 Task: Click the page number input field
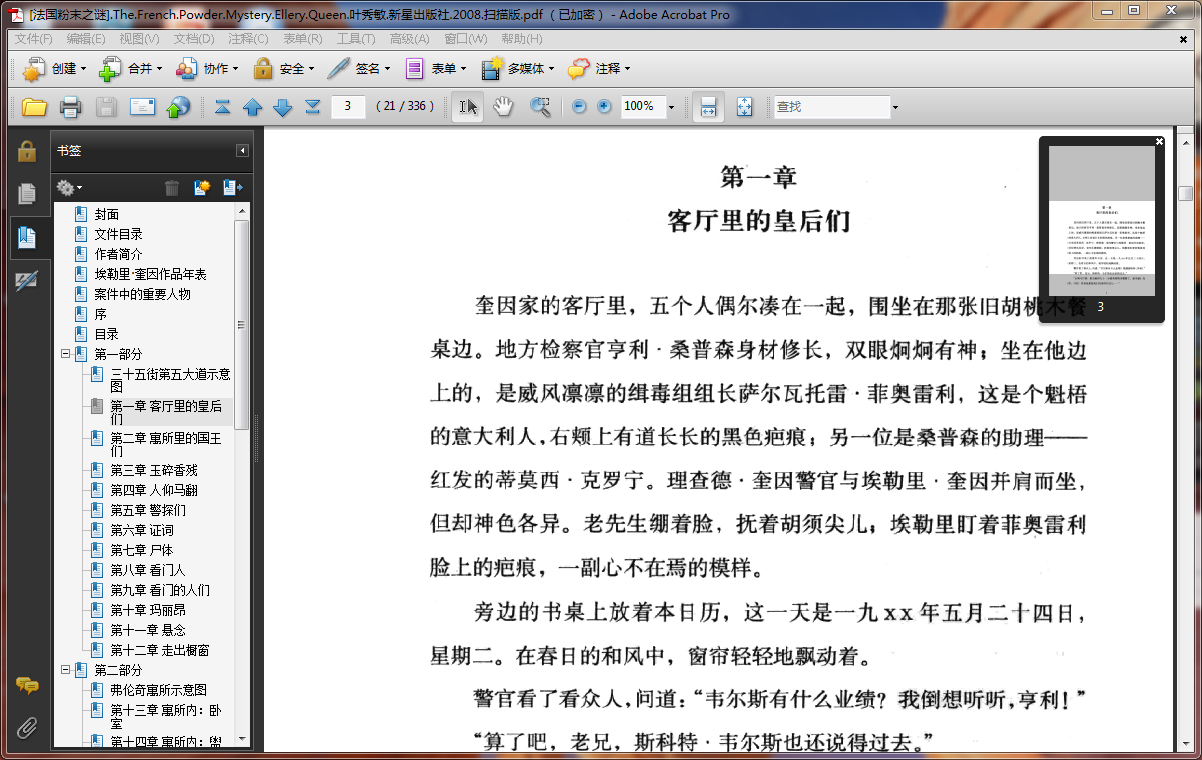point(348,106)
